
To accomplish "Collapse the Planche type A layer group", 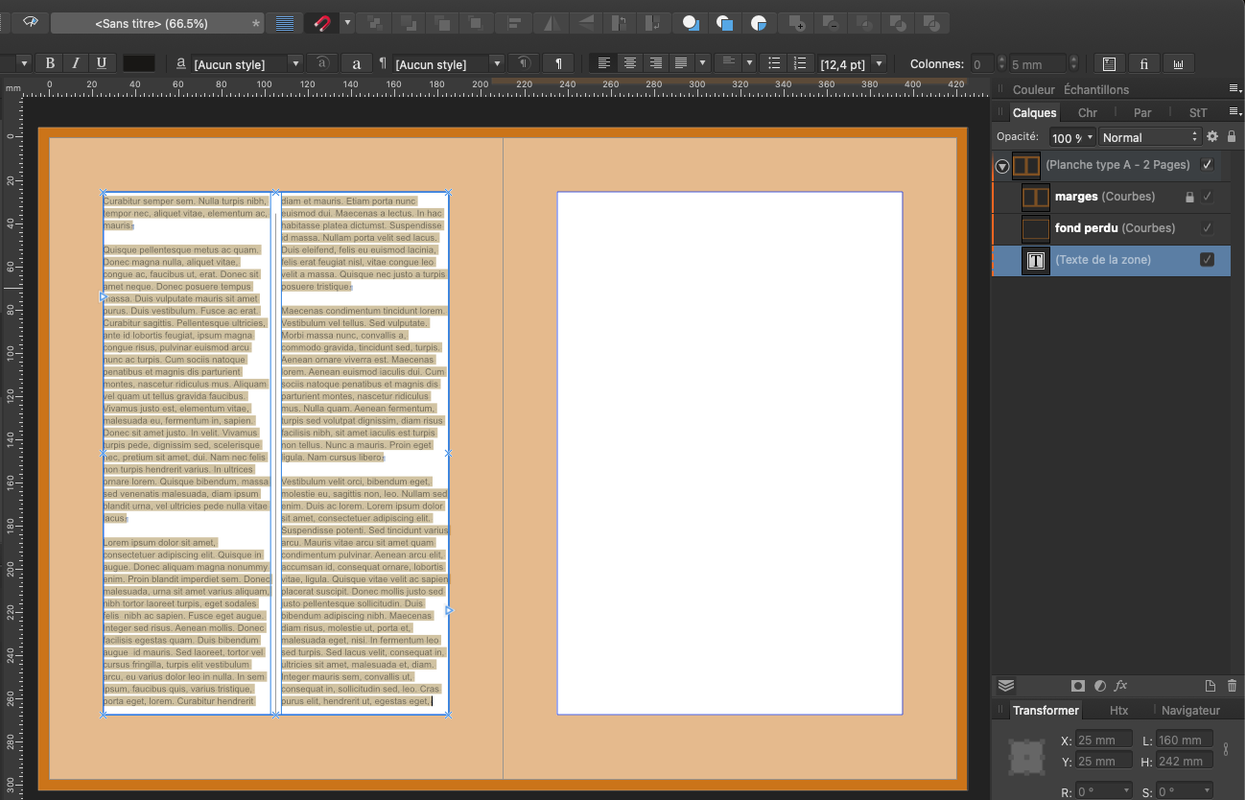I will coord(1002,166).
